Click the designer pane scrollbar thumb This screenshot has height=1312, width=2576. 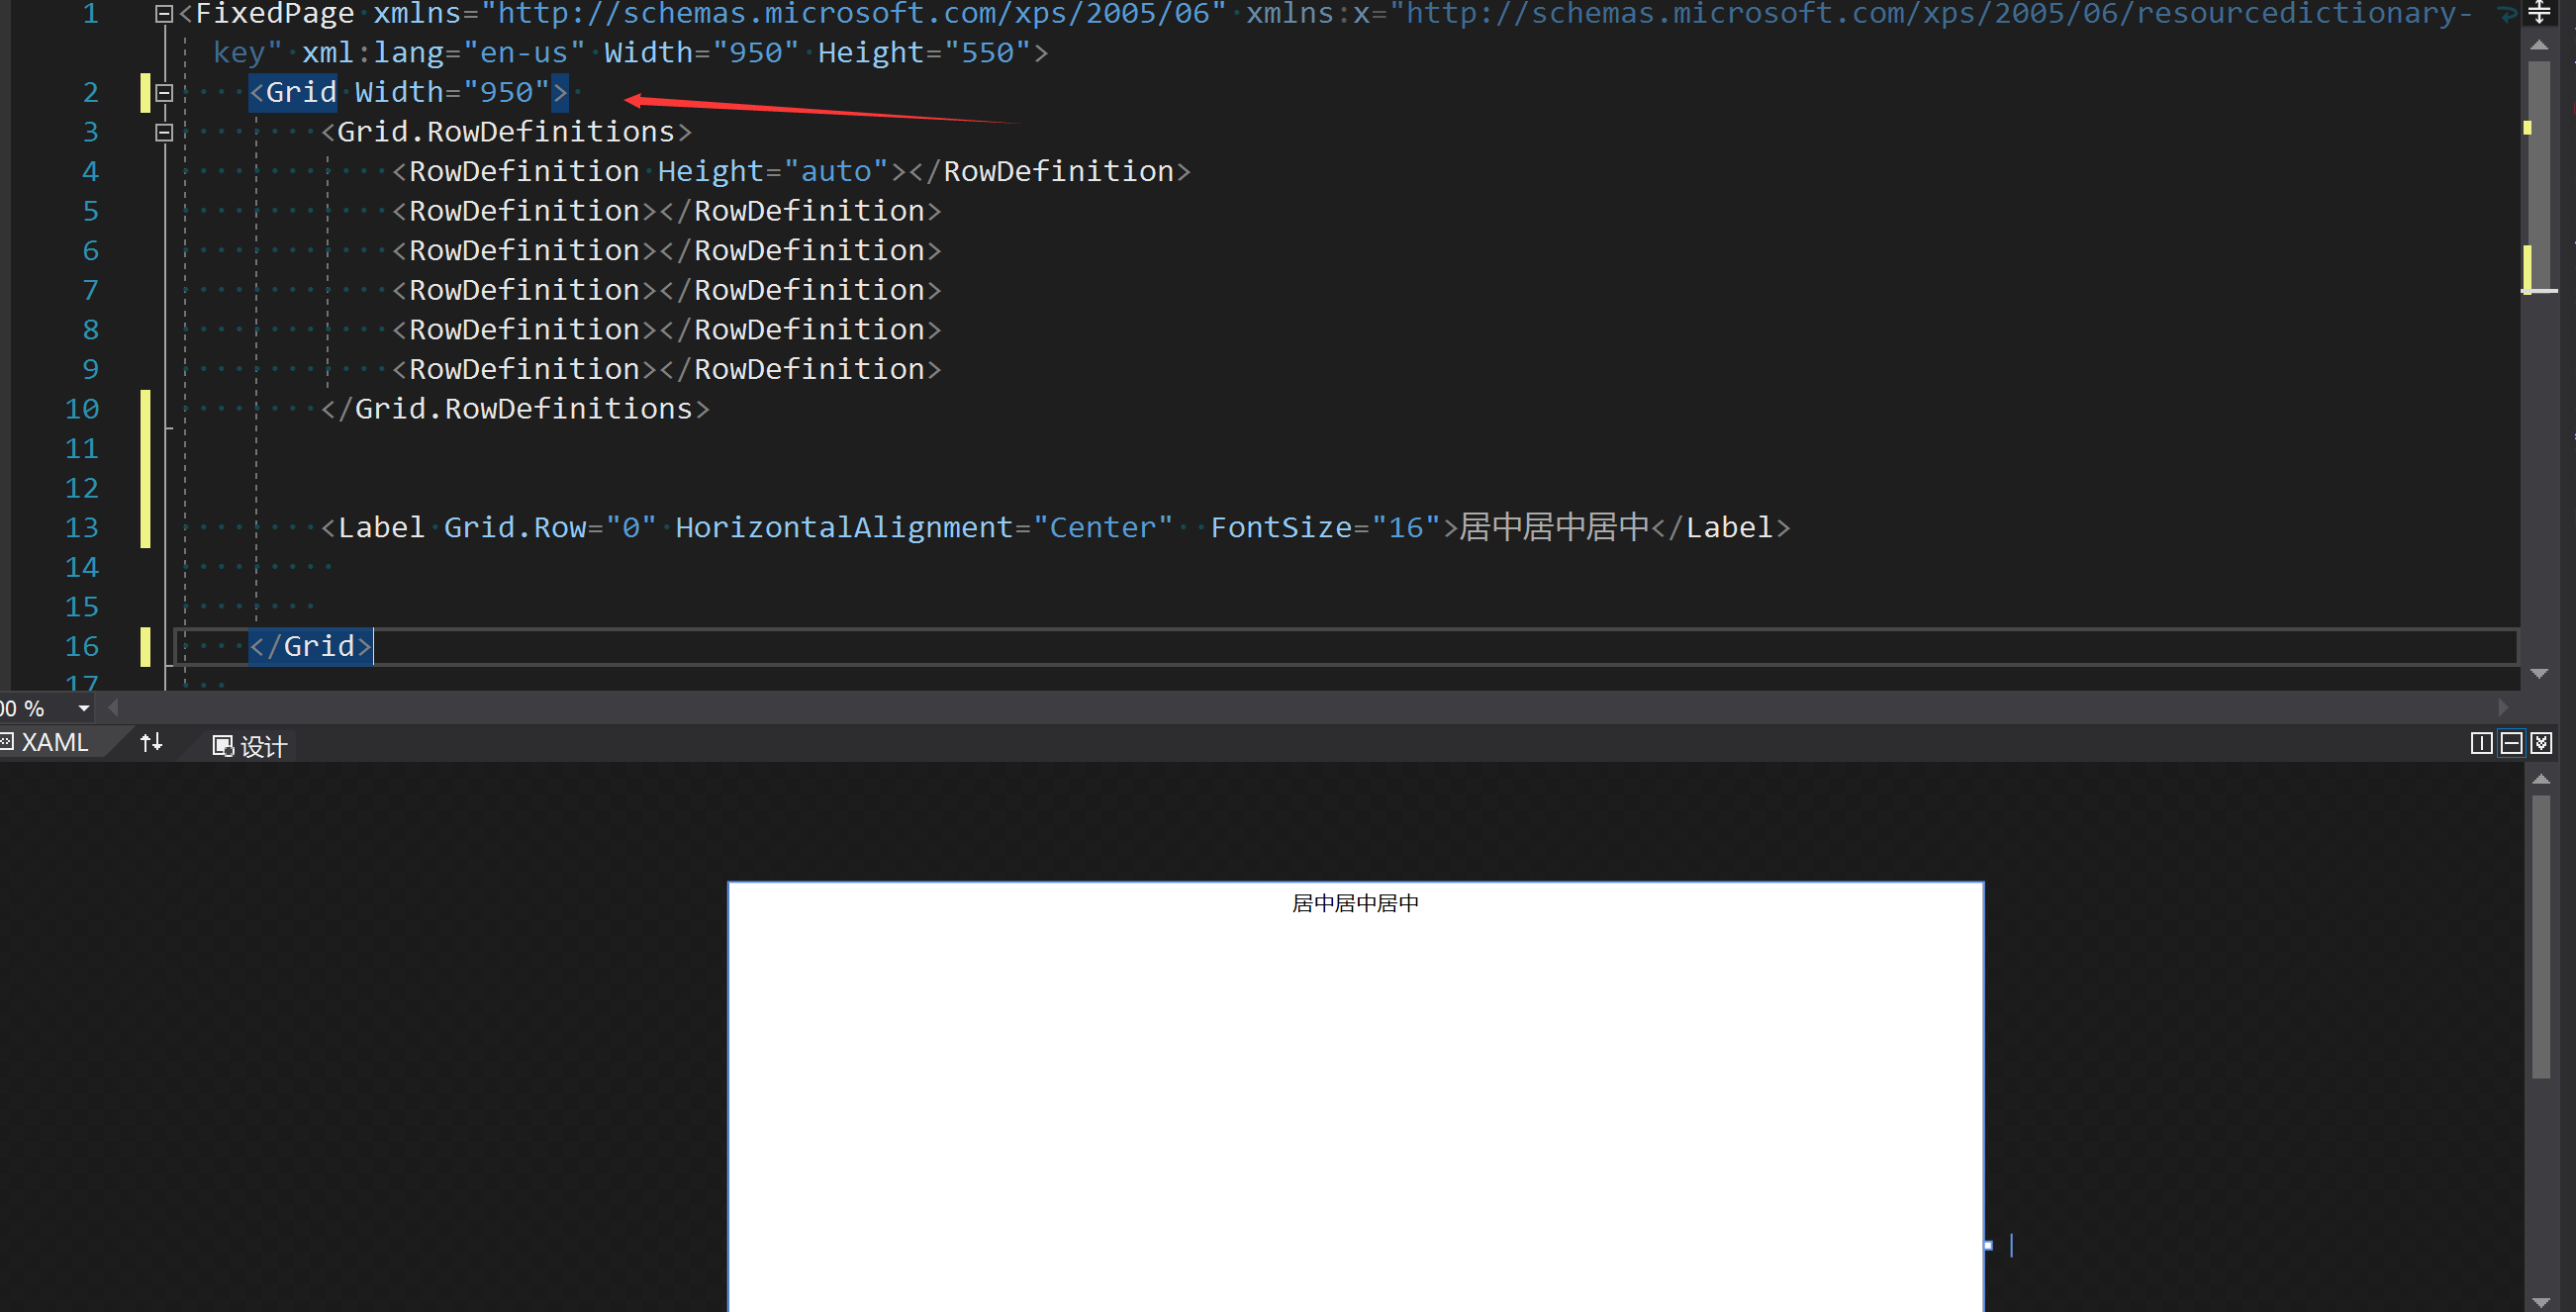2541,937
